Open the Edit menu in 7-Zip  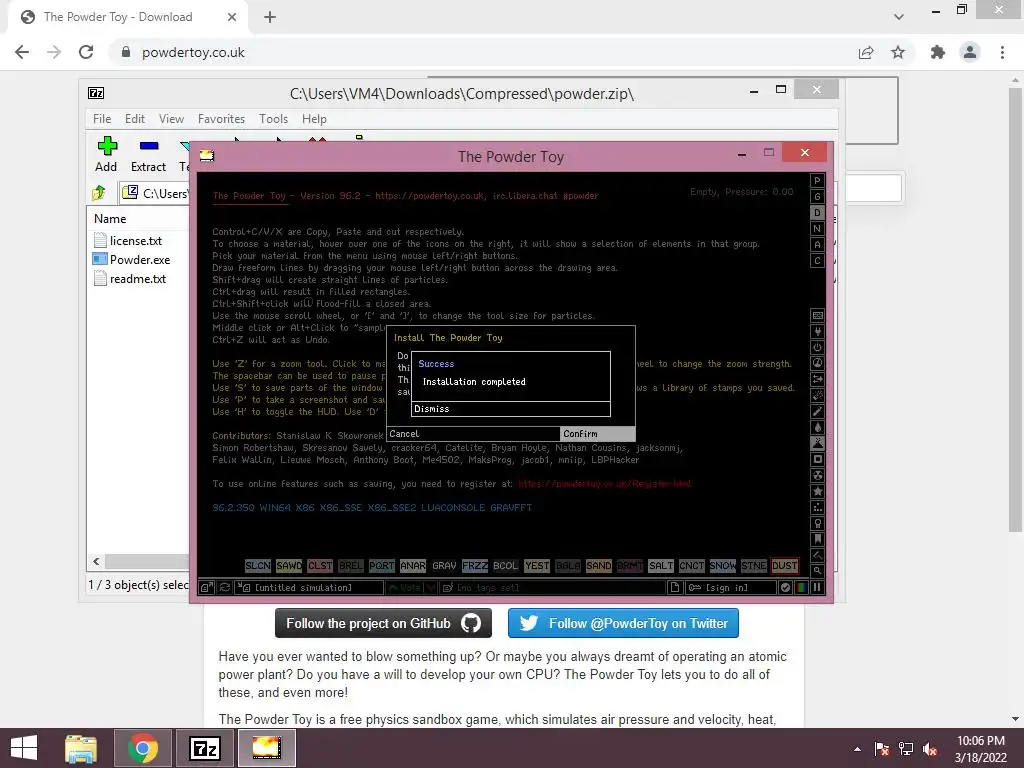click(x=135, y=119)
